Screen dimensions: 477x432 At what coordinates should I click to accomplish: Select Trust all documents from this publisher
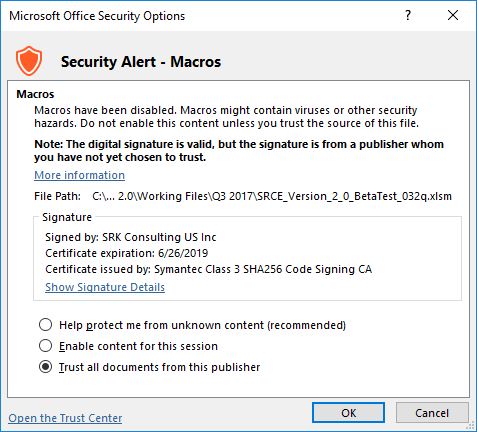45,367
